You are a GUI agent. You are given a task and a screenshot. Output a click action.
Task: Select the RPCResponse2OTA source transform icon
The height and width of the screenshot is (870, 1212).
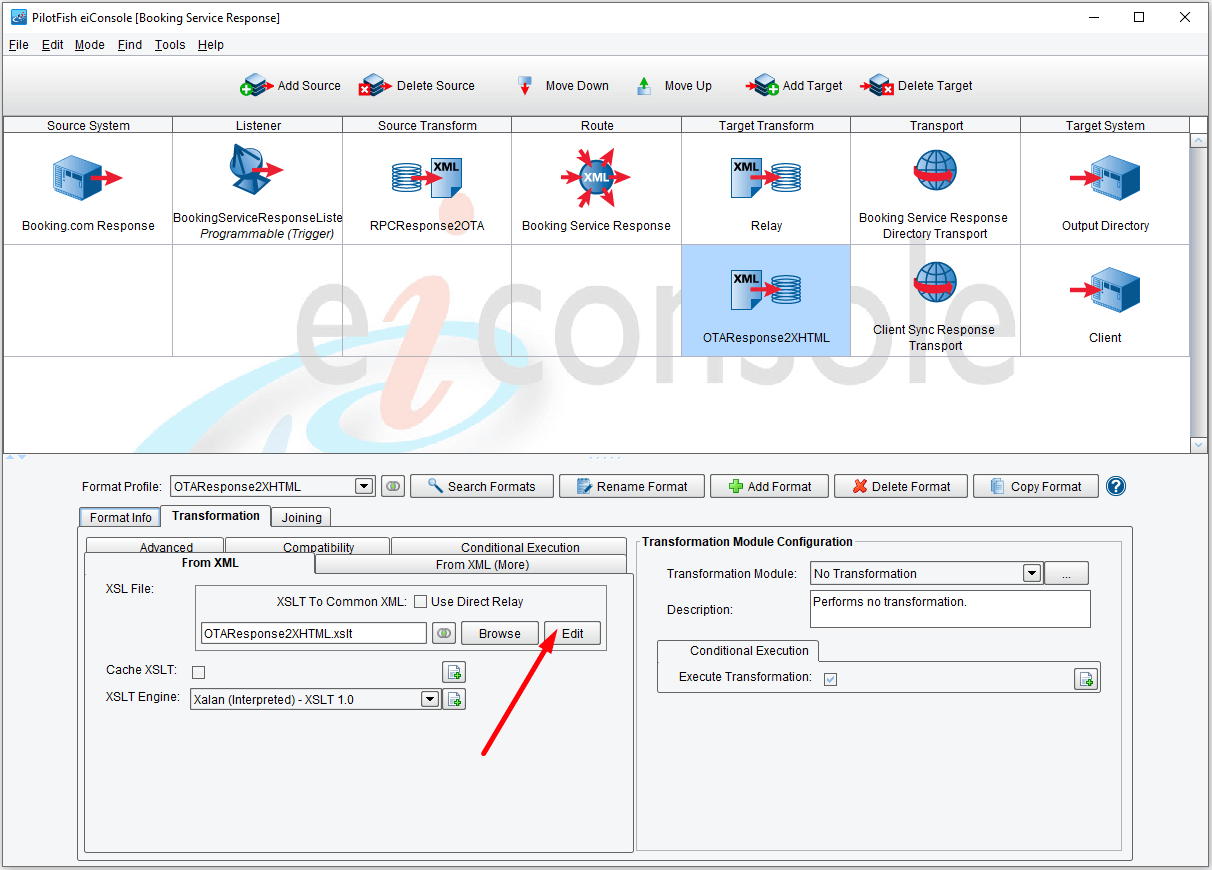click(427, 178)
